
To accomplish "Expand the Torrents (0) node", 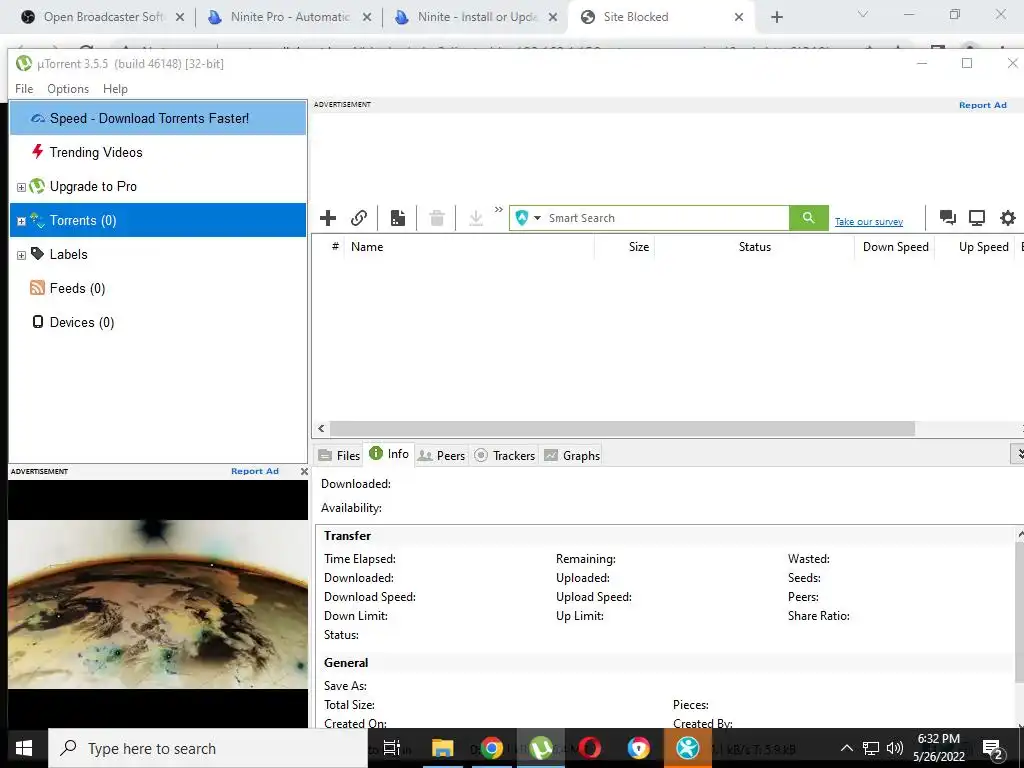I will 21,221.
